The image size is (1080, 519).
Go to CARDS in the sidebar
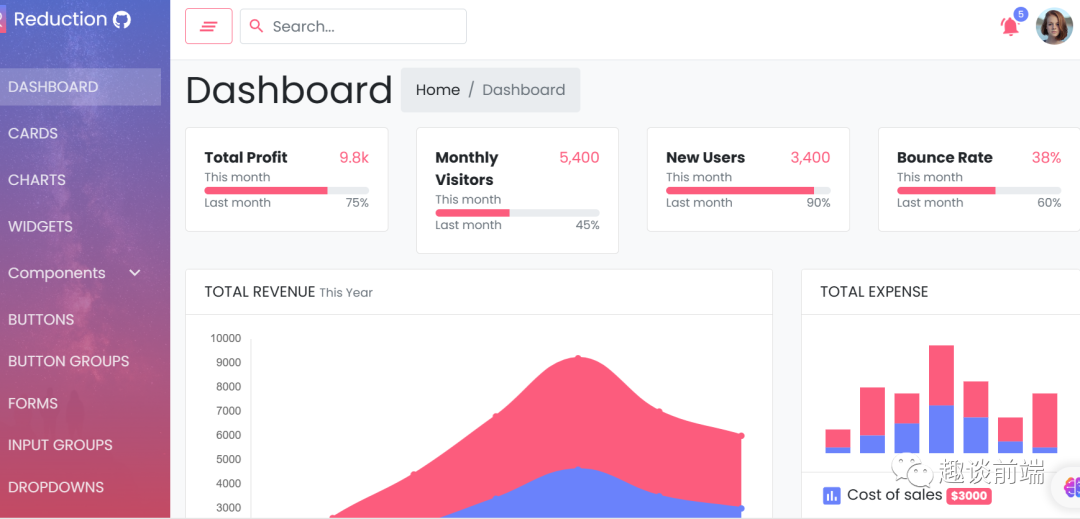(33, 134)
